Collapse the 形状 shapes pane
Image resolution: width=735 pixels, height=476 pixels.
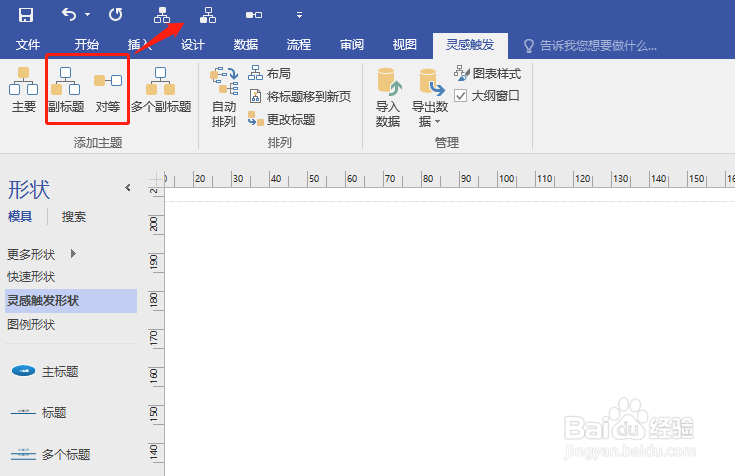click(x=128, y=188)
